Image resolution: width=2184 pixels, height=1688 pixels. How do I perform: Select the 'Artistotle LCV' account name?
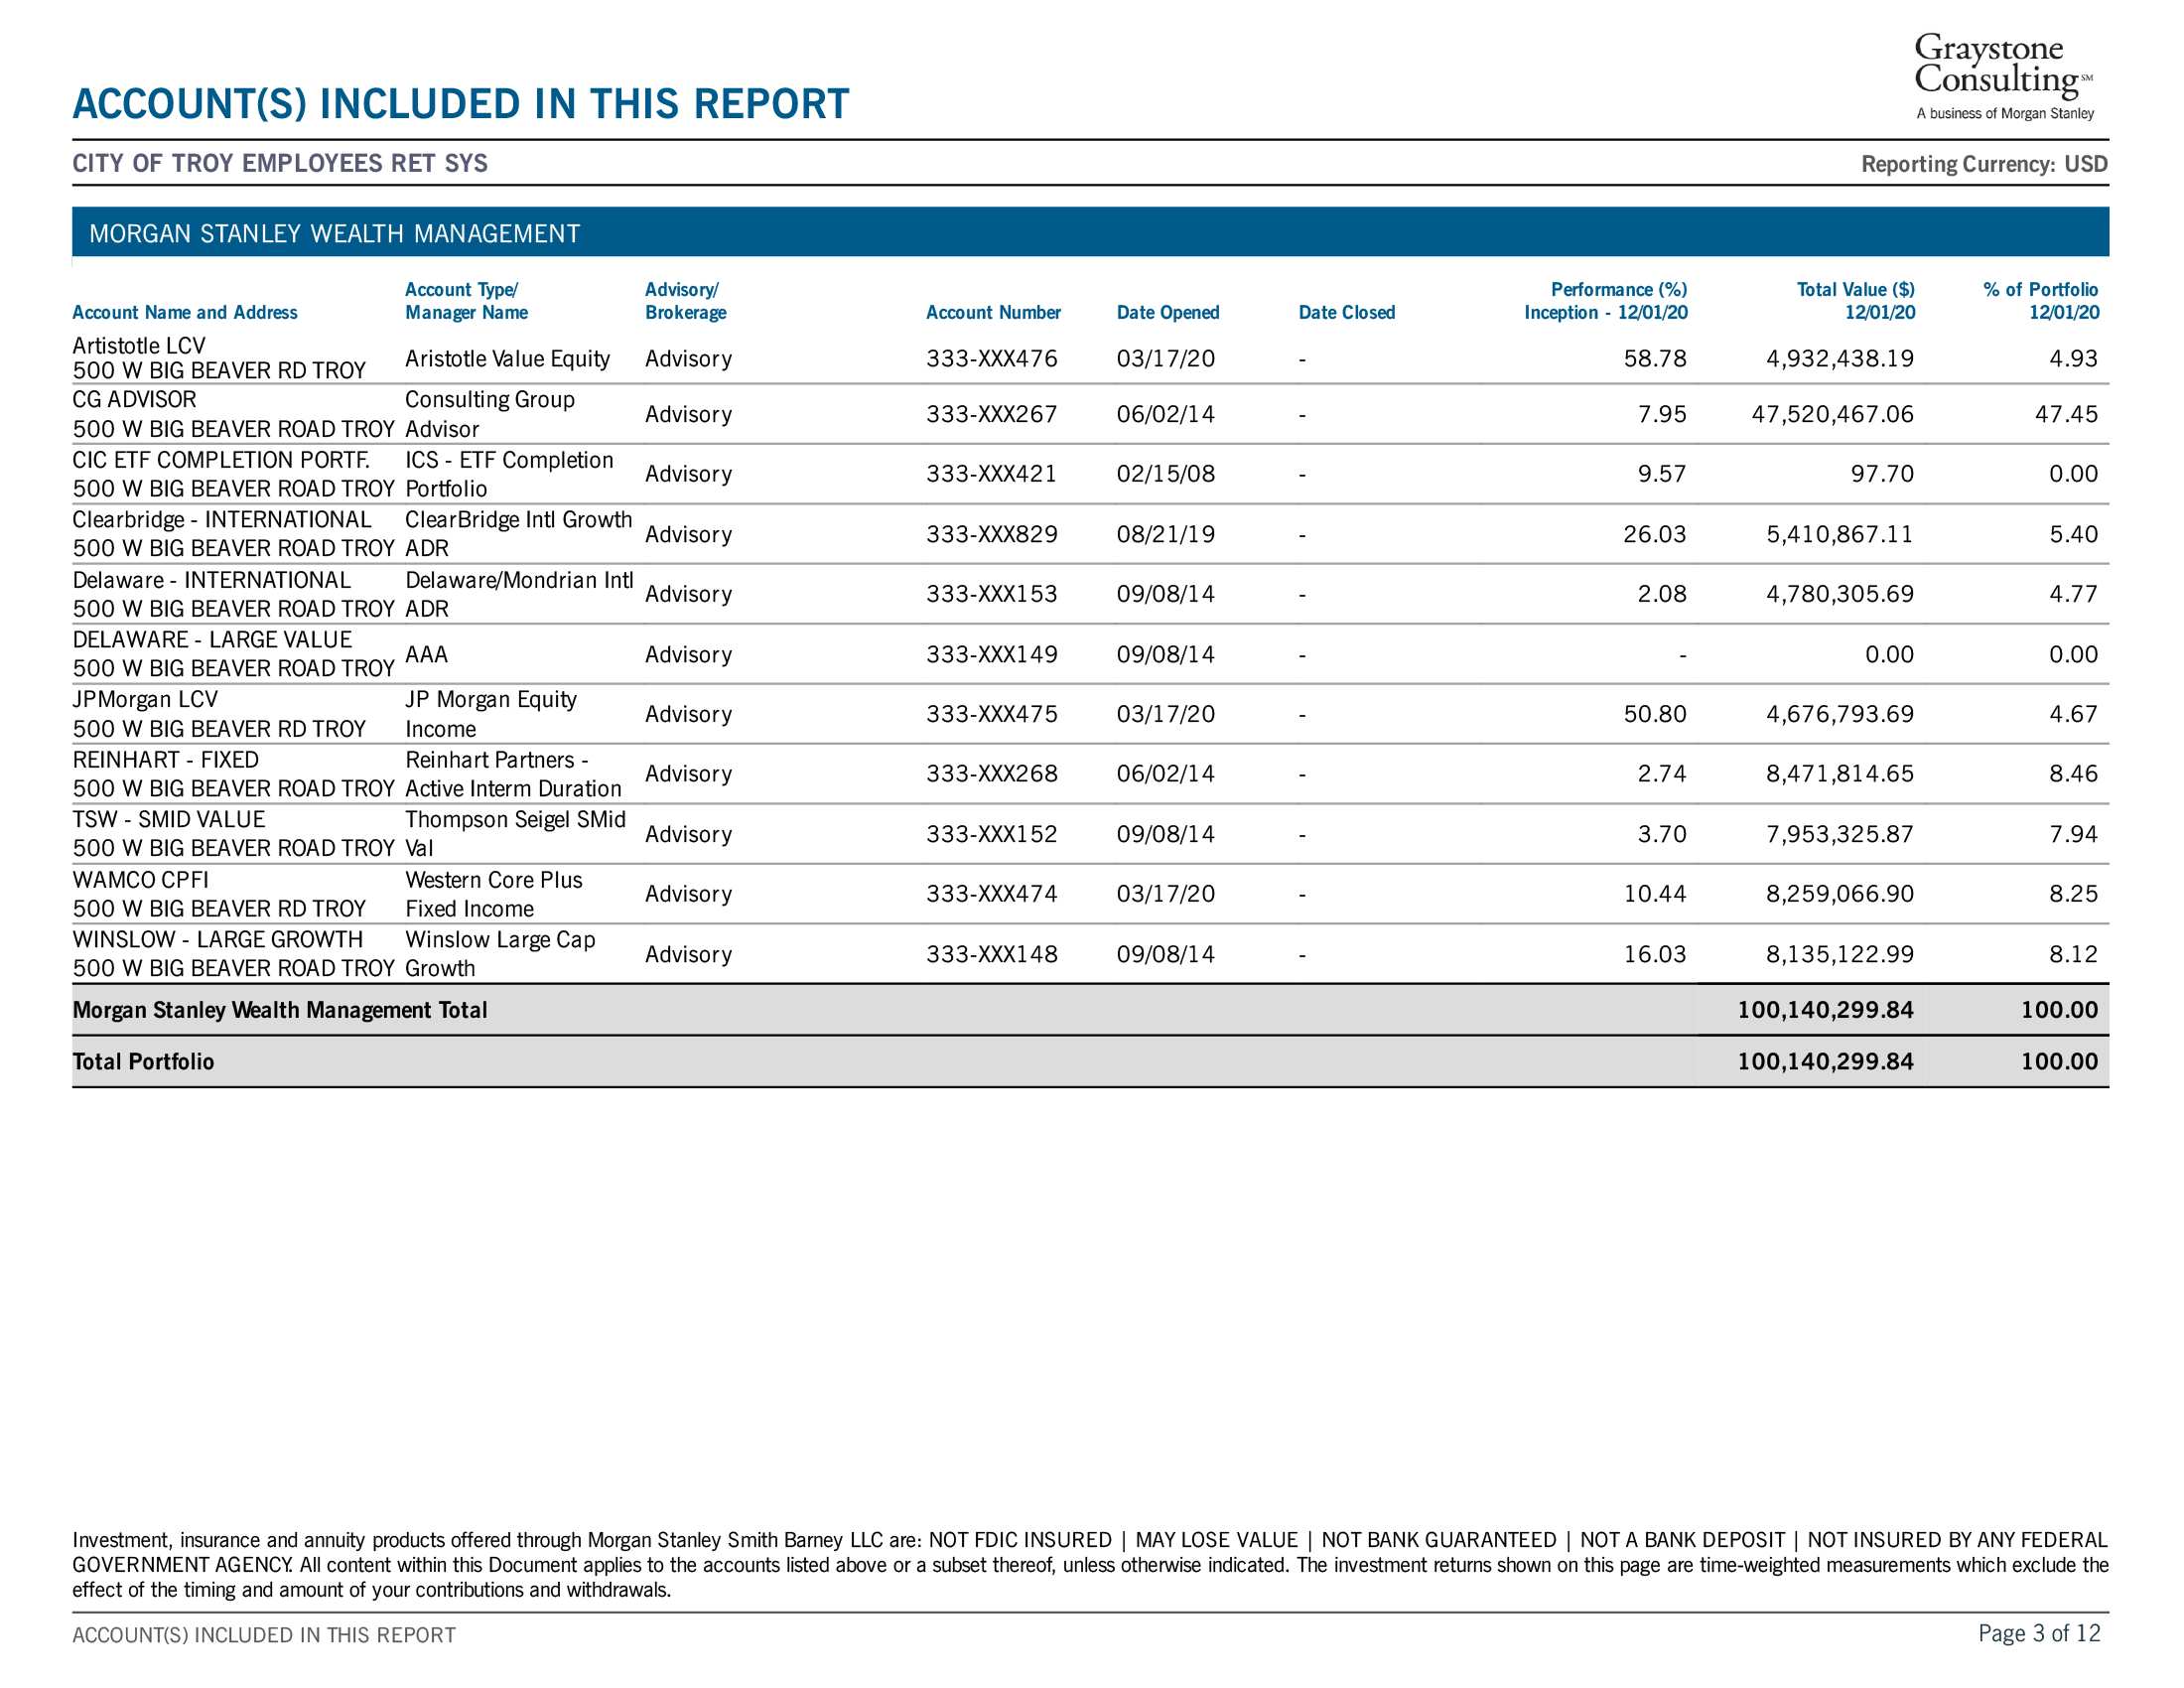(139, 345)
